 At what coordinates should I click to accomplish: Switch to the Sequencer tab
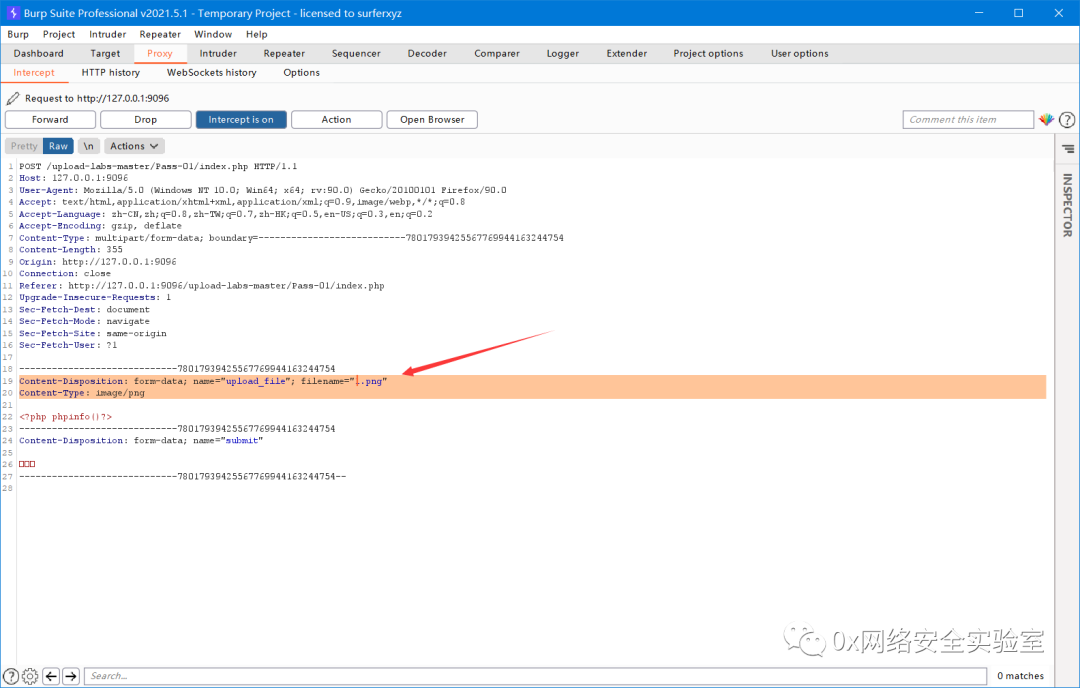(x=356, y=54)
